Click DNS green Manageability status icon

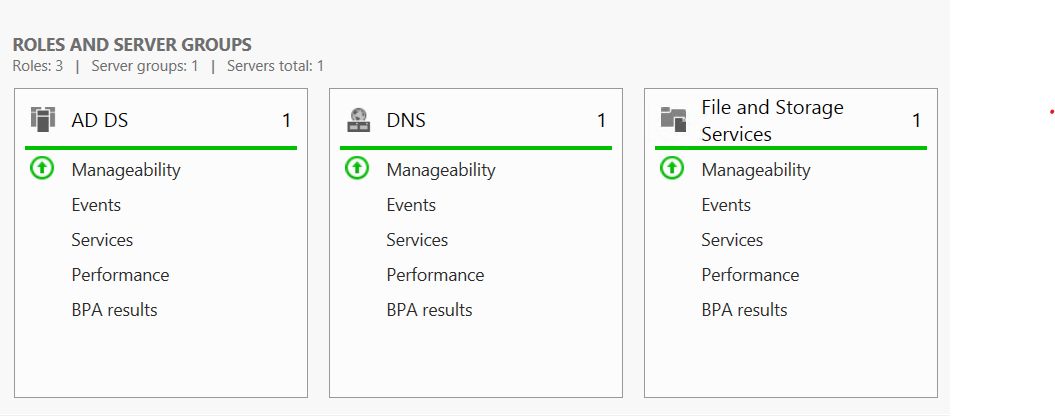pyautogui.click(x=357, y=168)
